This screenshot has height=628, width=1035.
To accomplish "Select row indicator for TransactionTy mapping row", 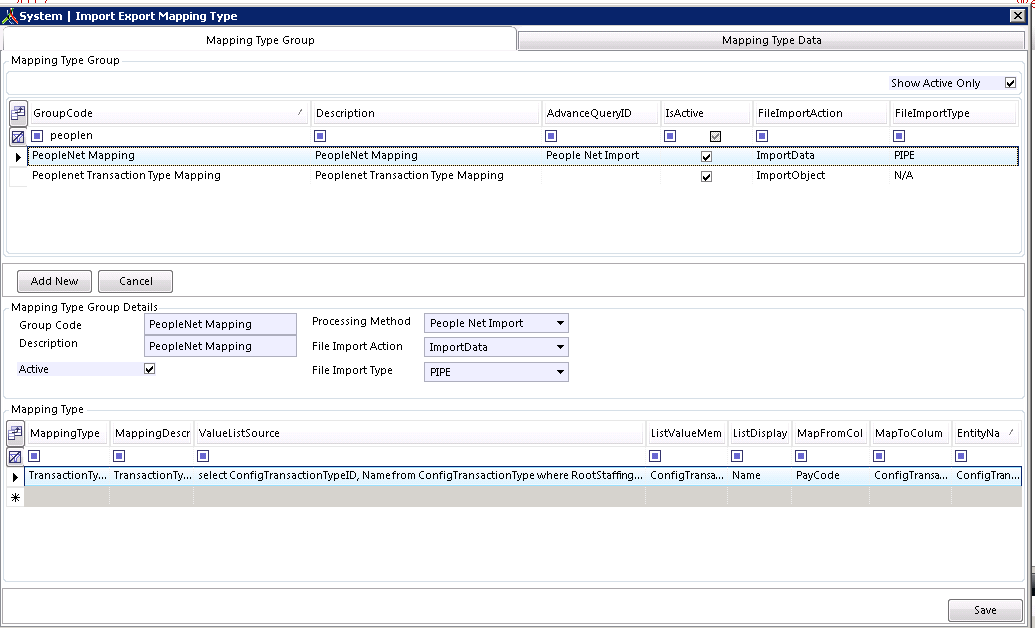I will click(15, 476).
